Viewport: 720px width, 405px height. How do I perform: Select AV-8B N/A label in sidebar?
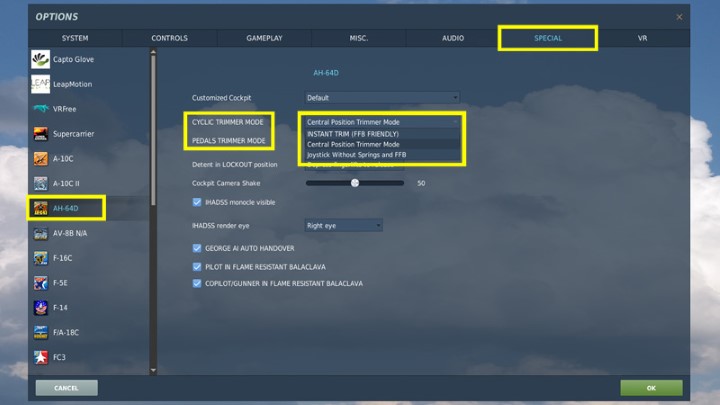point(70,233)
